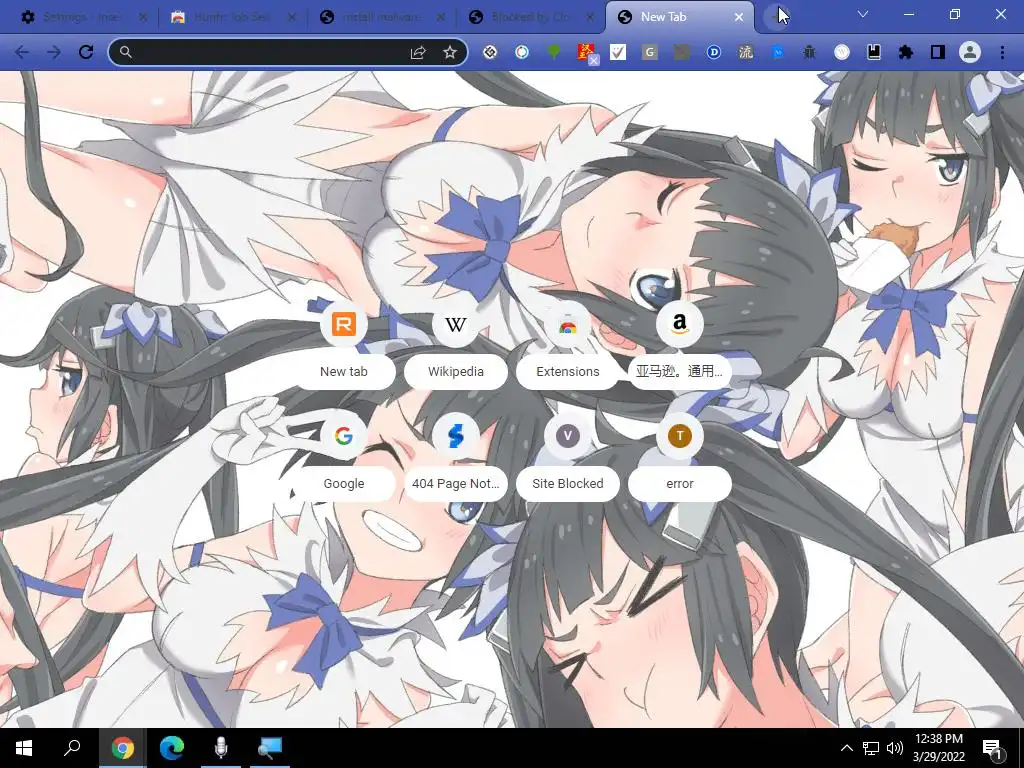
Task: Open the New tab shortcut tile
Action: [x=344, y=346]
